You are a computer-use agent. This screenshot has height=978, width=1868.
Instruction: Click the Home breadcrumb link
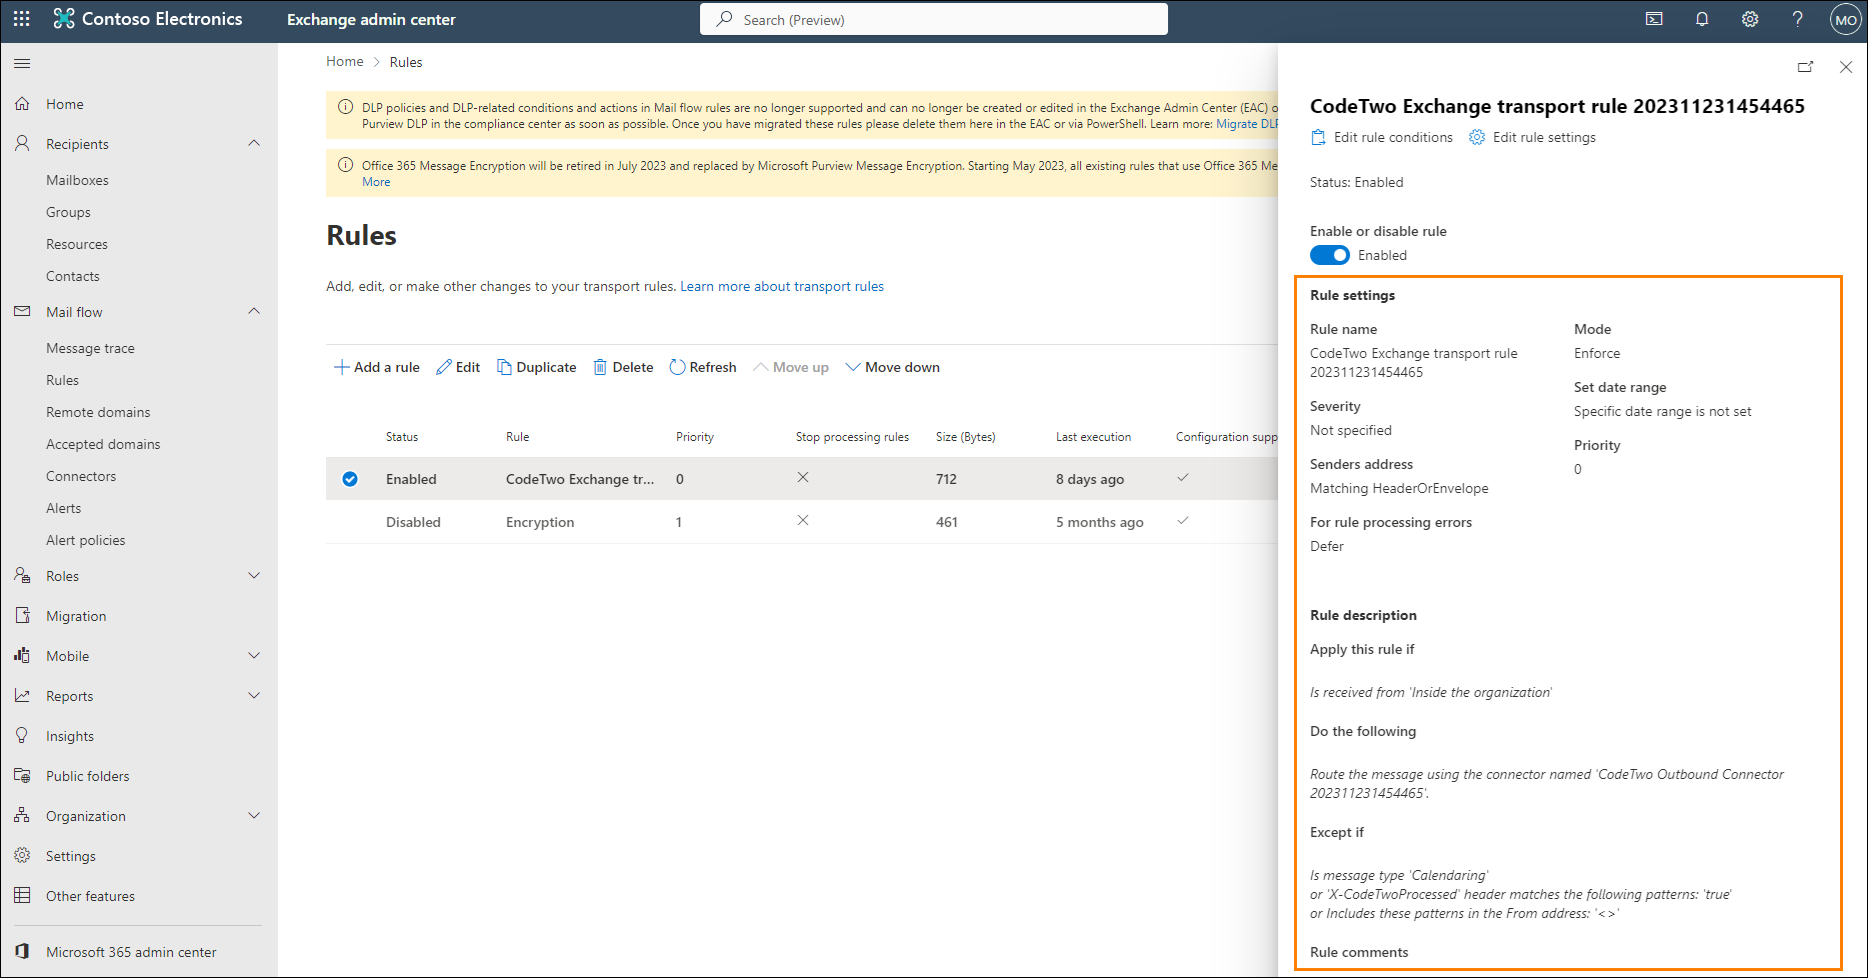[345, 61]
